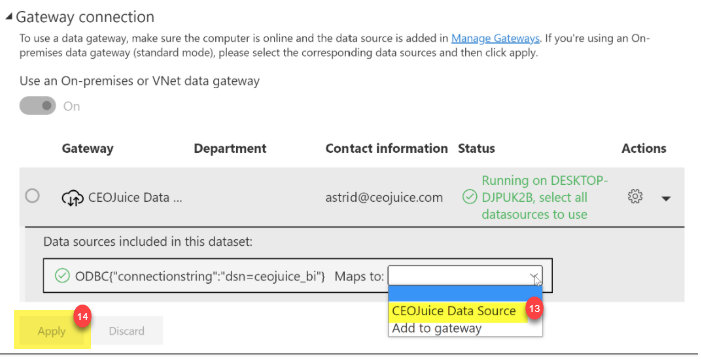The image size is (701, 363).
Task: Open gateway settings gear icon
Action: (x=635, y=196)
